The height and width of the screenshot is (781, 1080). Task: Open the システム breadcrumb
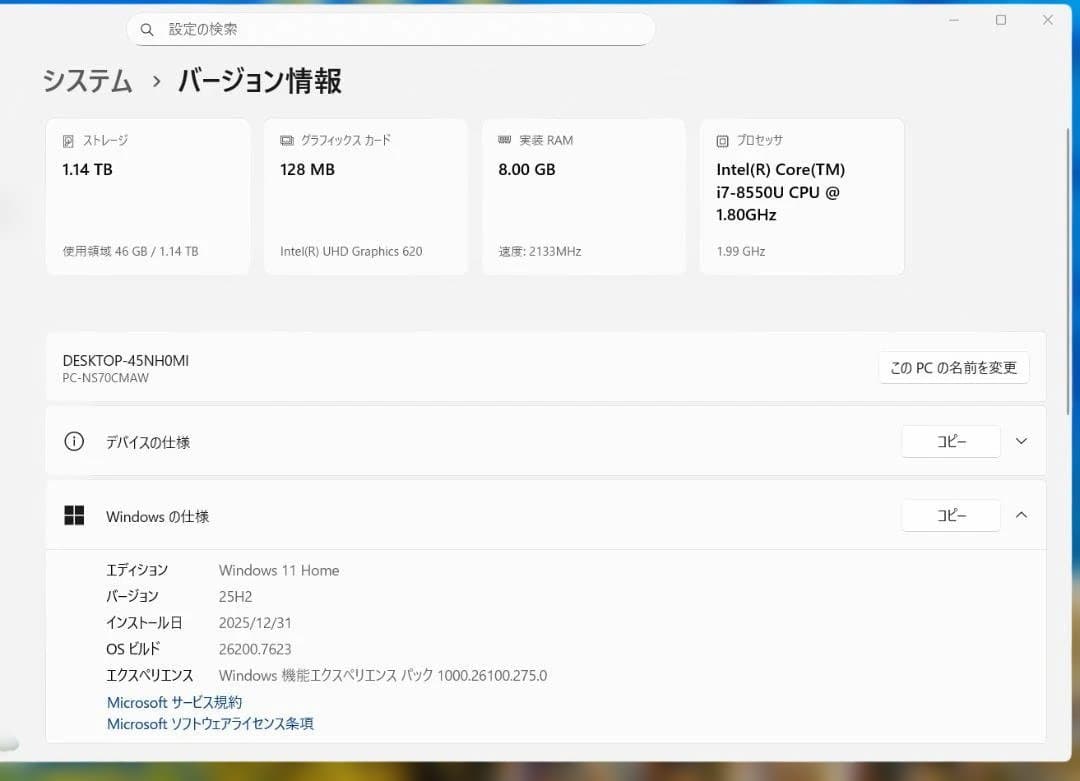tap(87, 81)
